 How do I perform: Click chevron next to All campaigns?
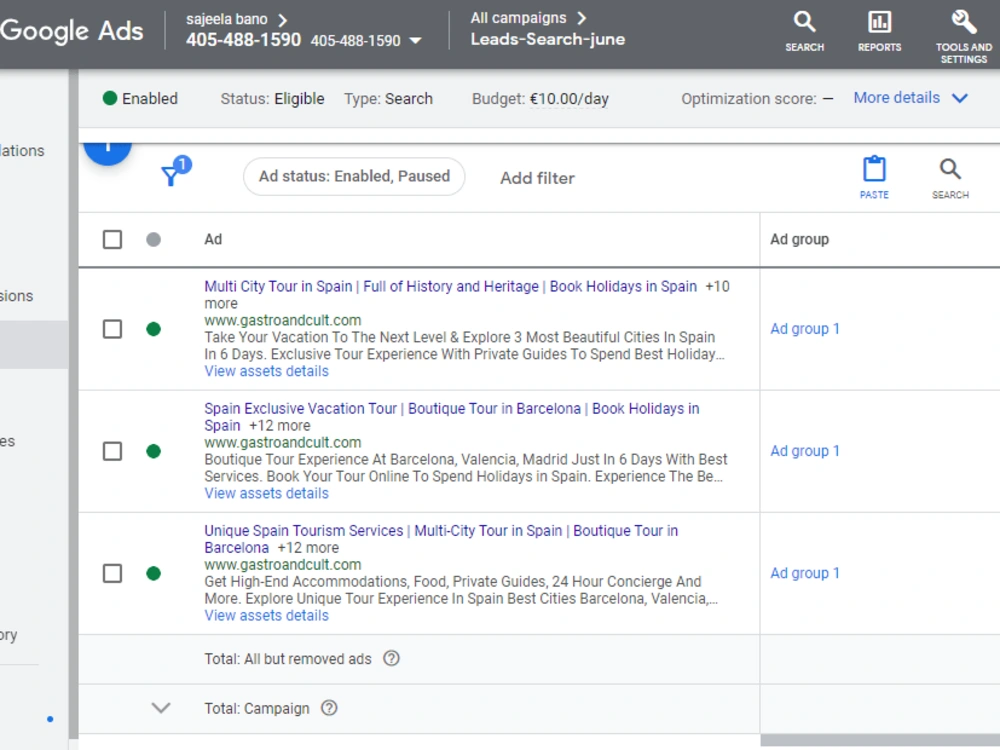coord(581,18)
